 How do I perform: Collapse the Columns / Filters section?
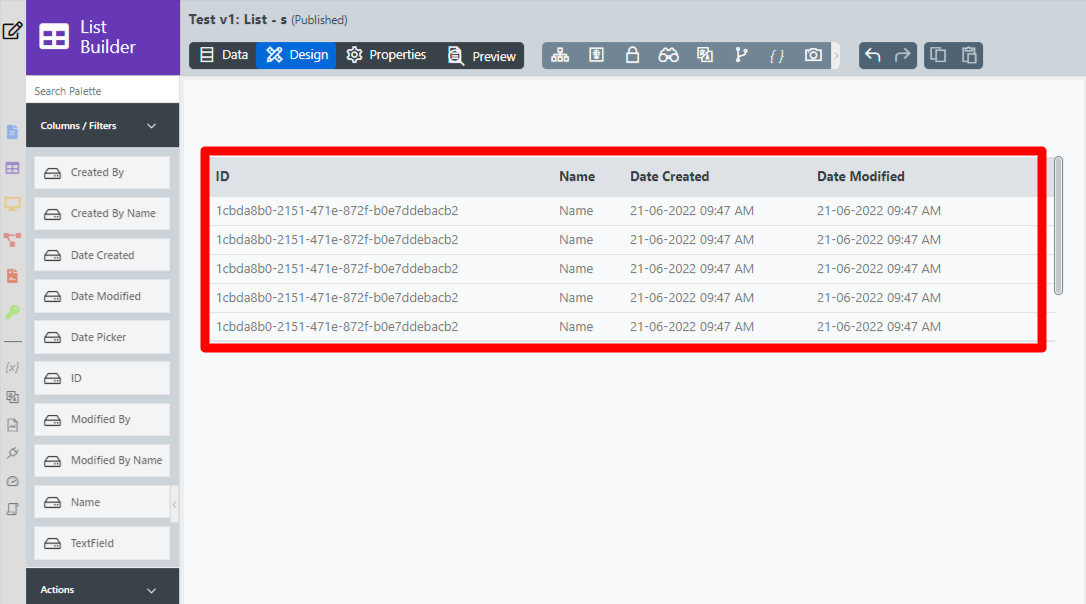(152, 126)
